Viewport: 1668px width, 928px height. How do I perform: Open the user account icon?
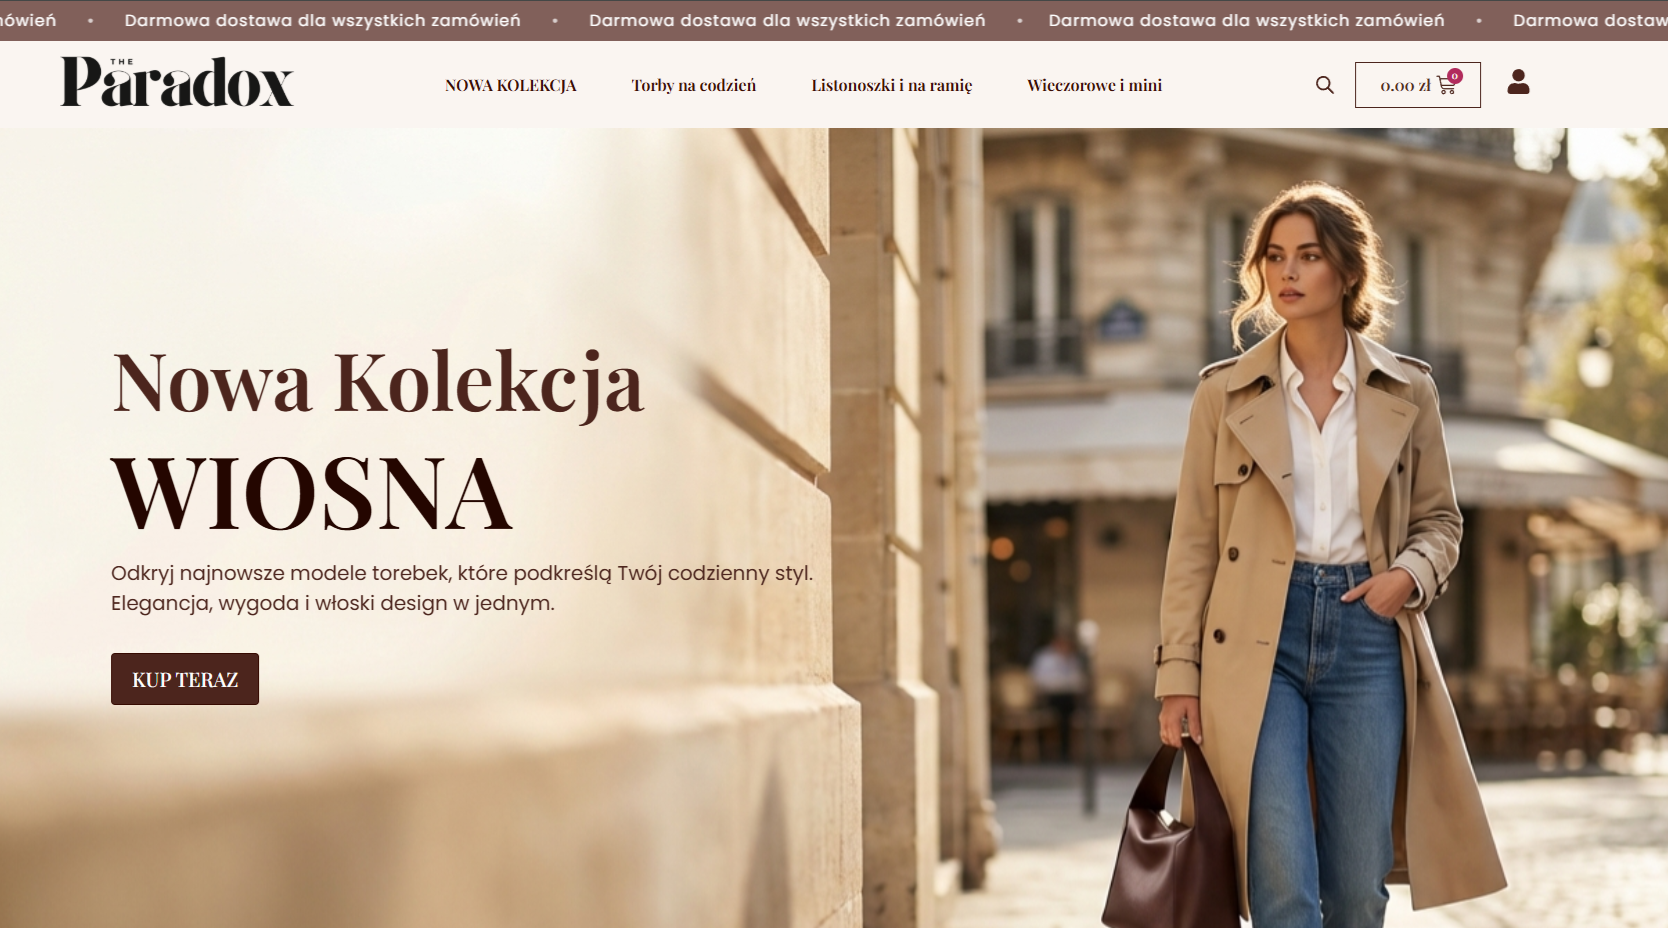(x=1518, y=82)
